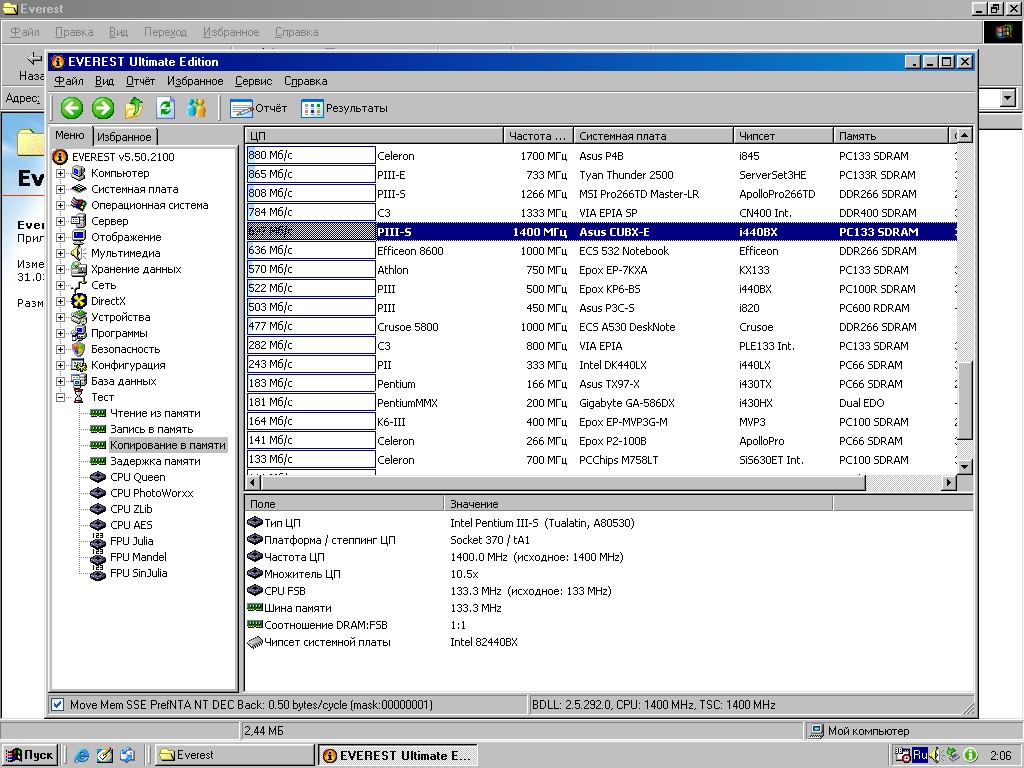Toggle the checkbox in the status bar

click(x=57, y=705)
